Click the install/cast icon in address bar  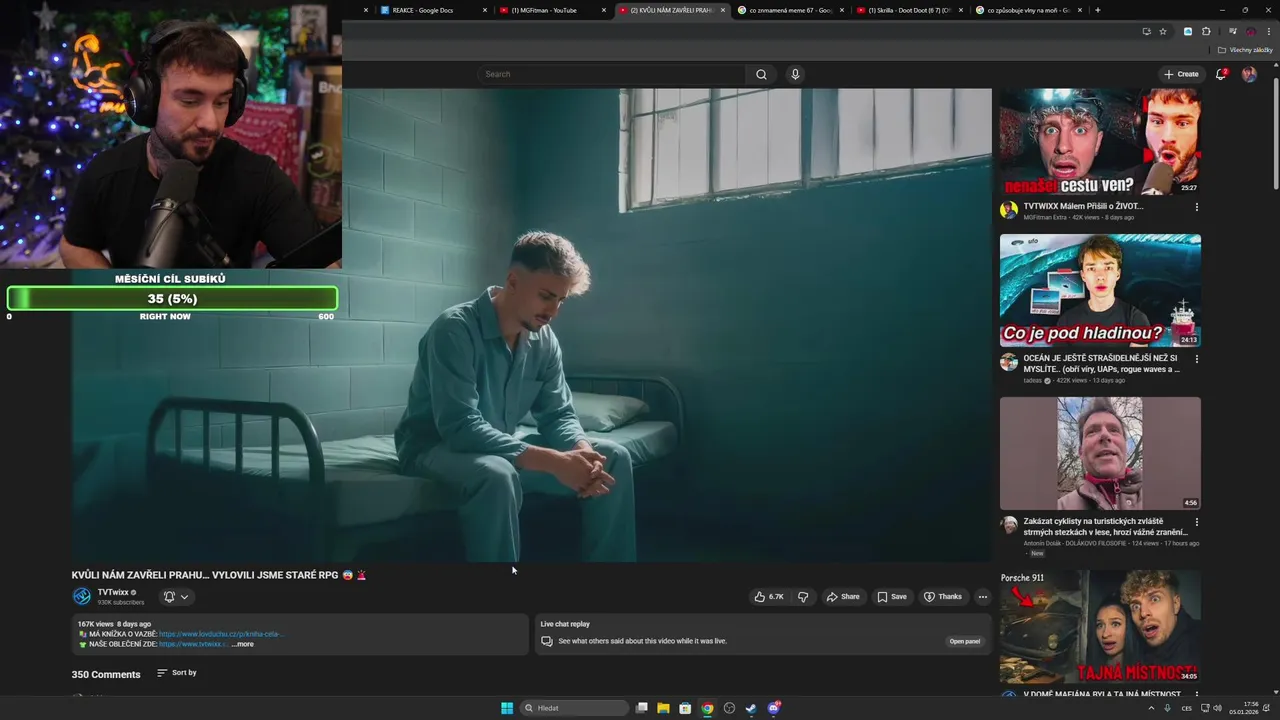pos(1146,31)
